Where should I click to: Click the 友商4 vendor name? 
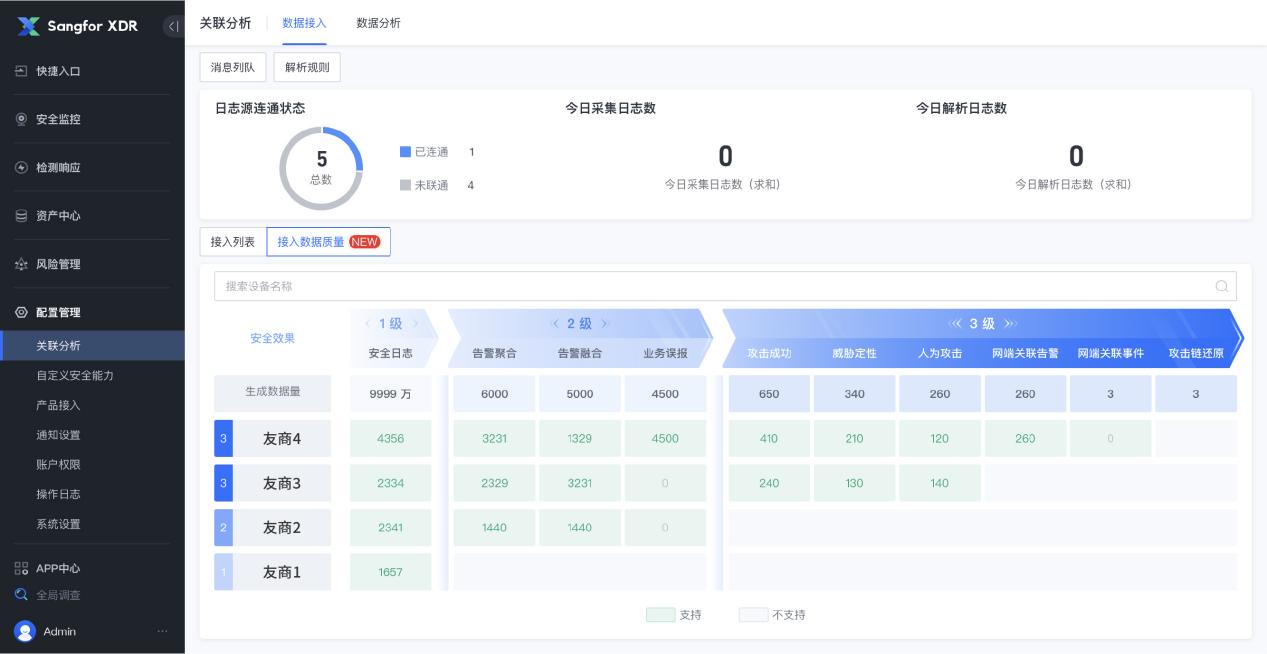[x=282, y=439]
